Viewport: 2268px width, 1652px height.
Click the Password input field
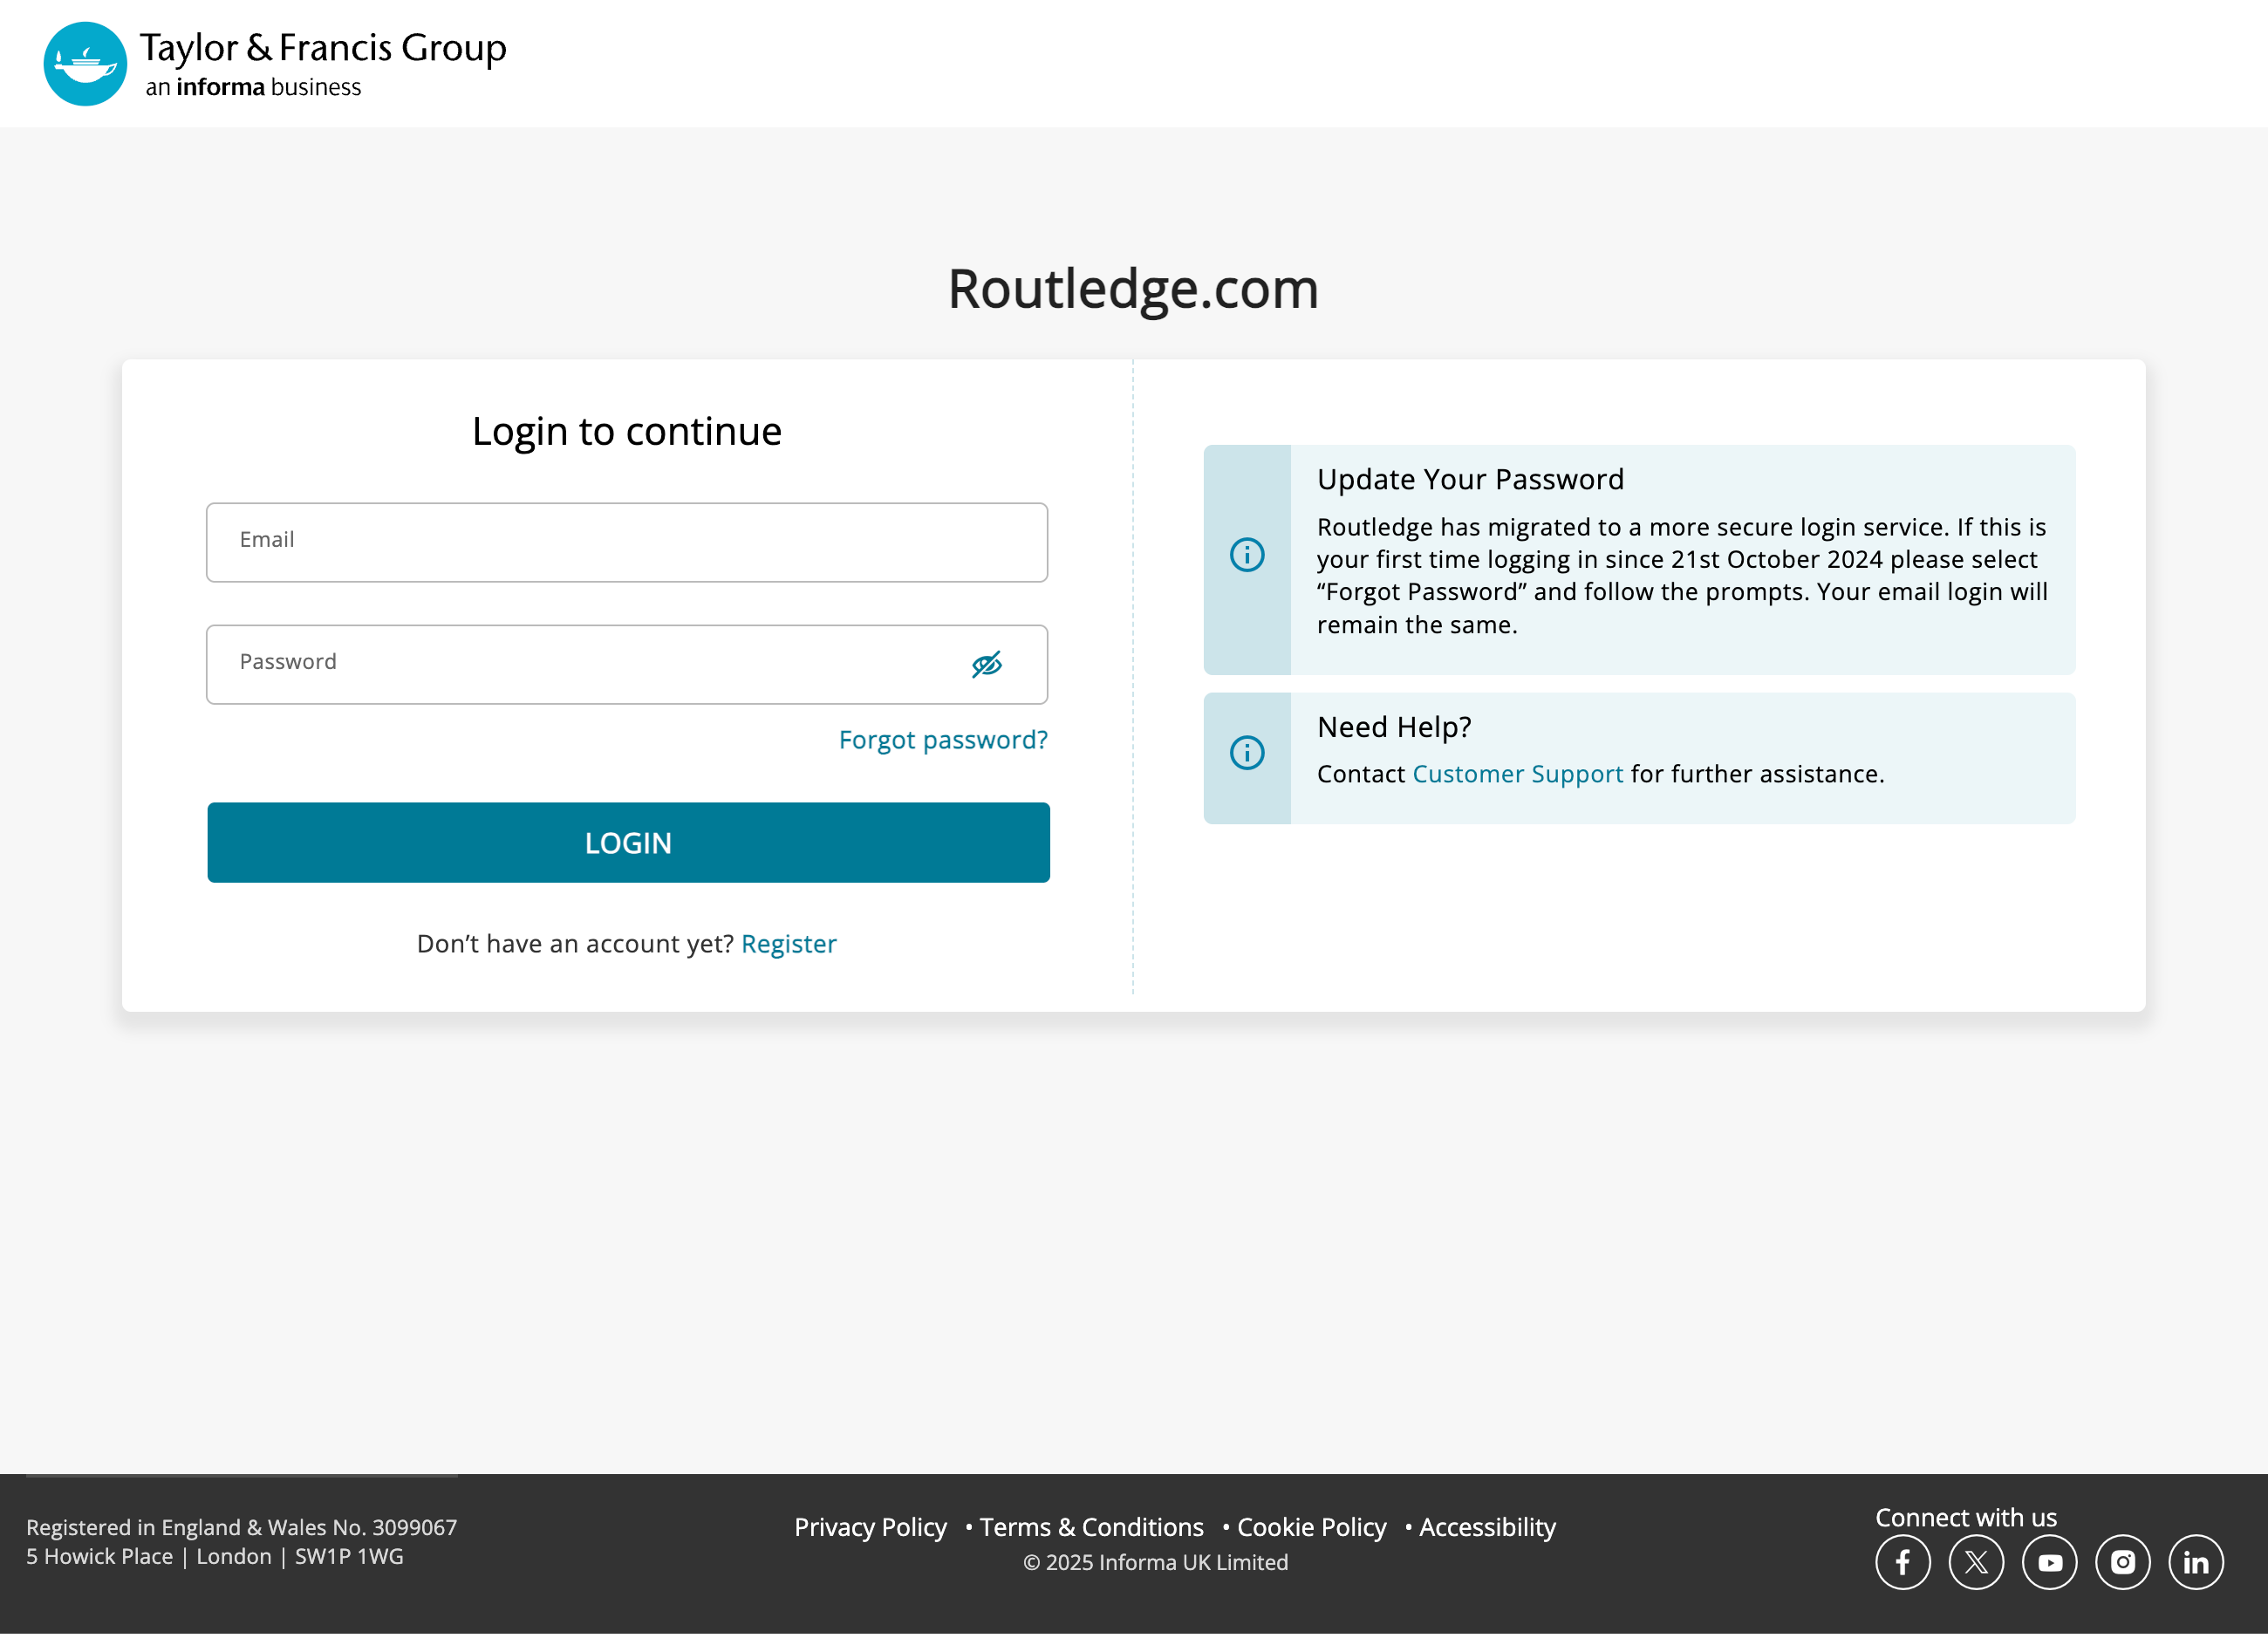600,663
